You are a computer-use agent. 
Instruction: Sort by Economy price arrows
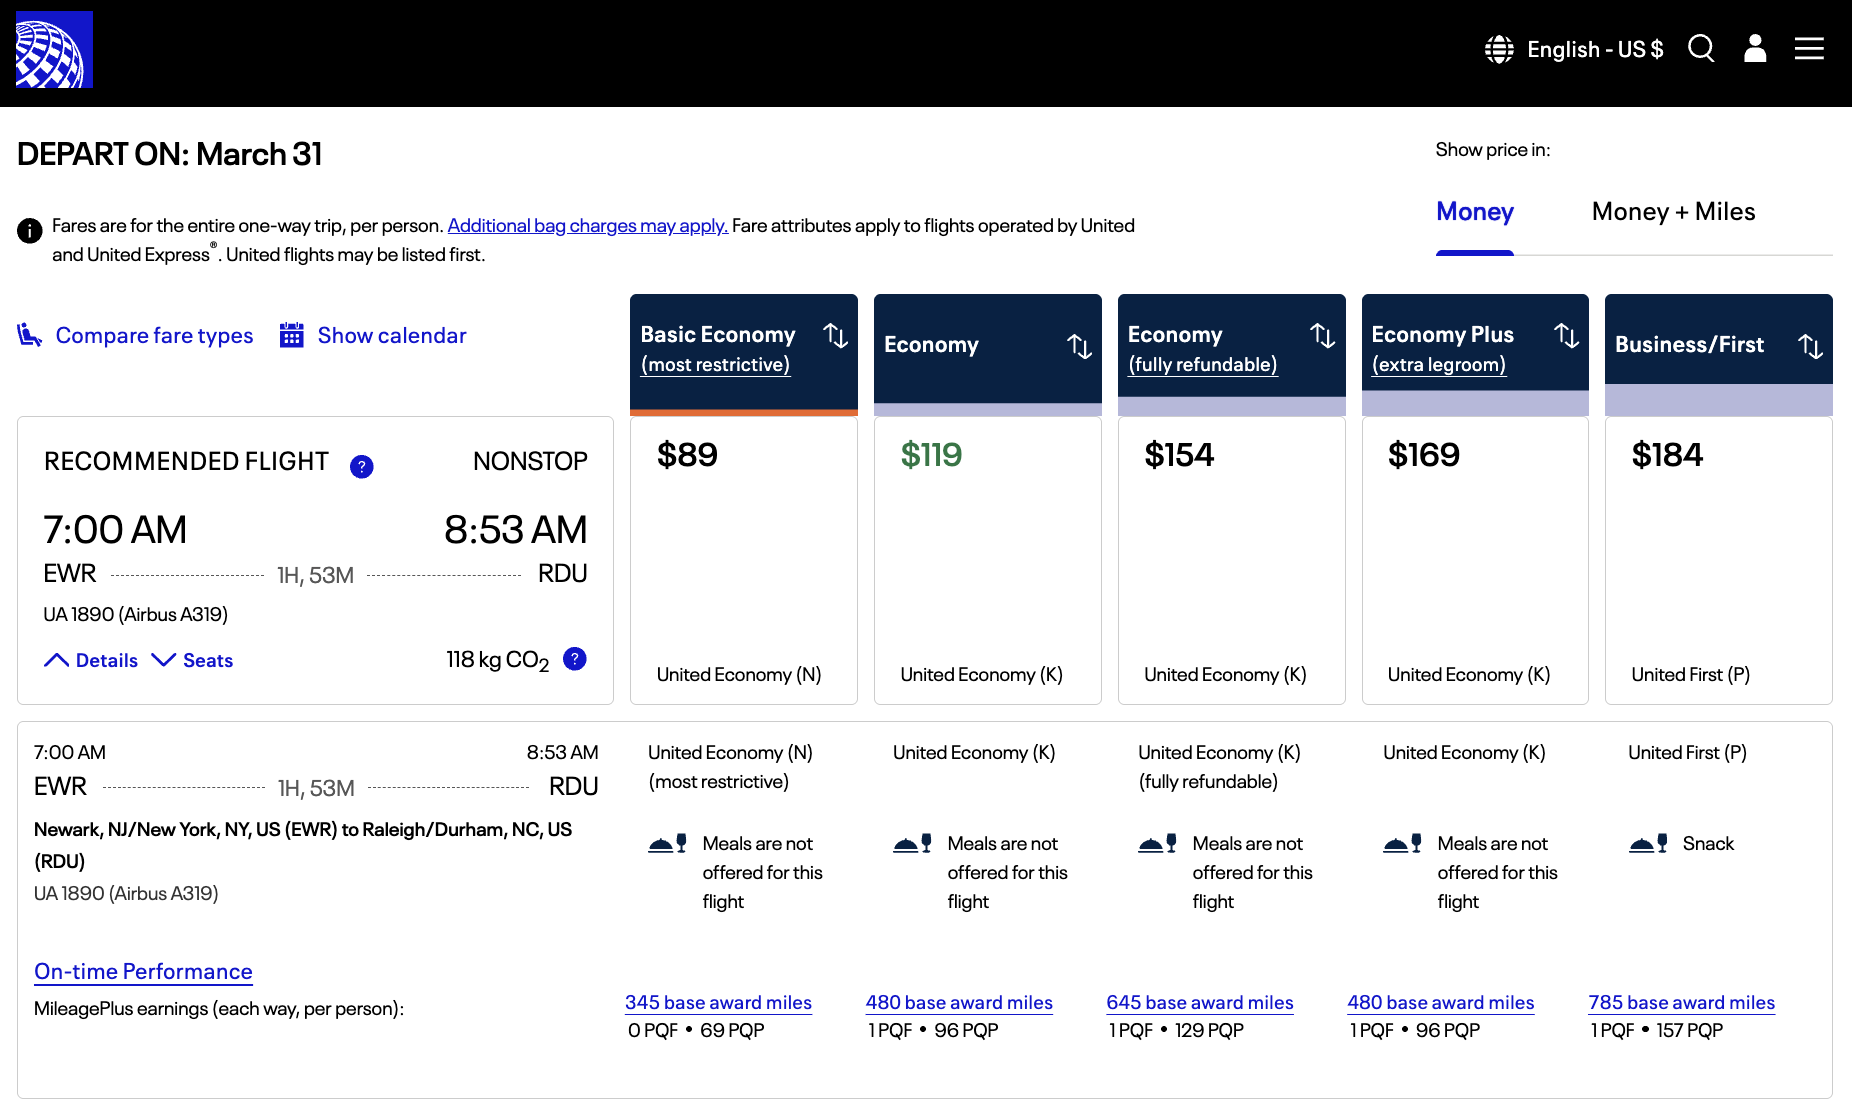pyautogui.click(x=1079, y=346)
